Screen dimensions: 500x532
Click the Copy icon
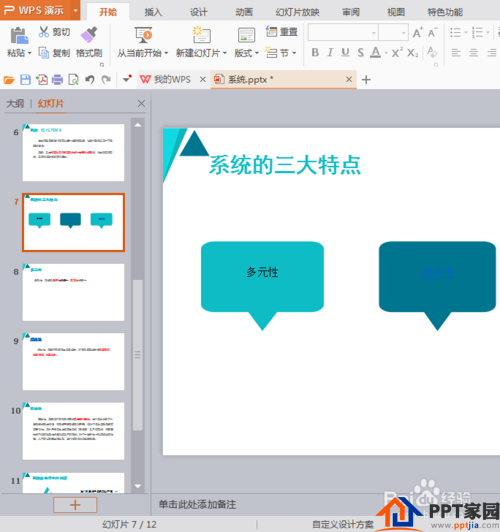click(x=44, y=53)
